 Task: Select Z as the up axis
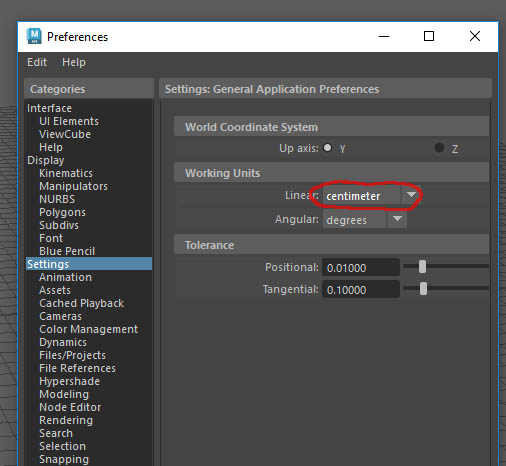coord(440,148)
